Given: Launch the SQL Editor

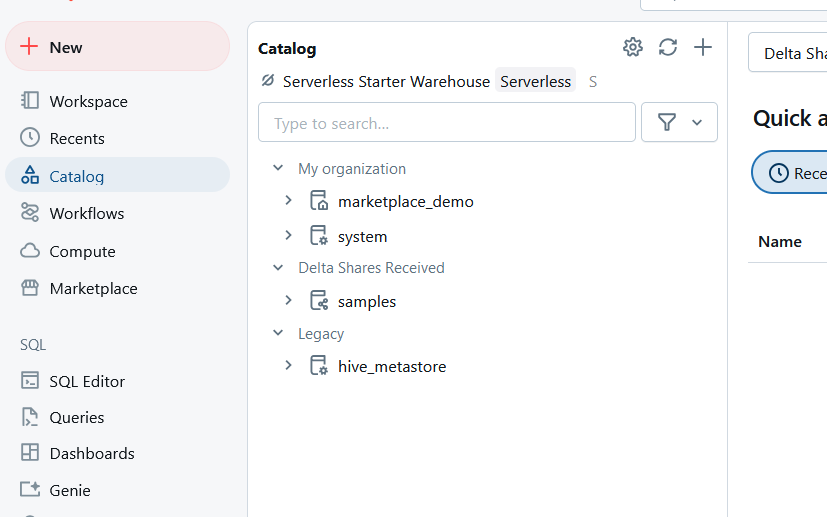Looking at the screenshot, I should [x=87, y=381].
